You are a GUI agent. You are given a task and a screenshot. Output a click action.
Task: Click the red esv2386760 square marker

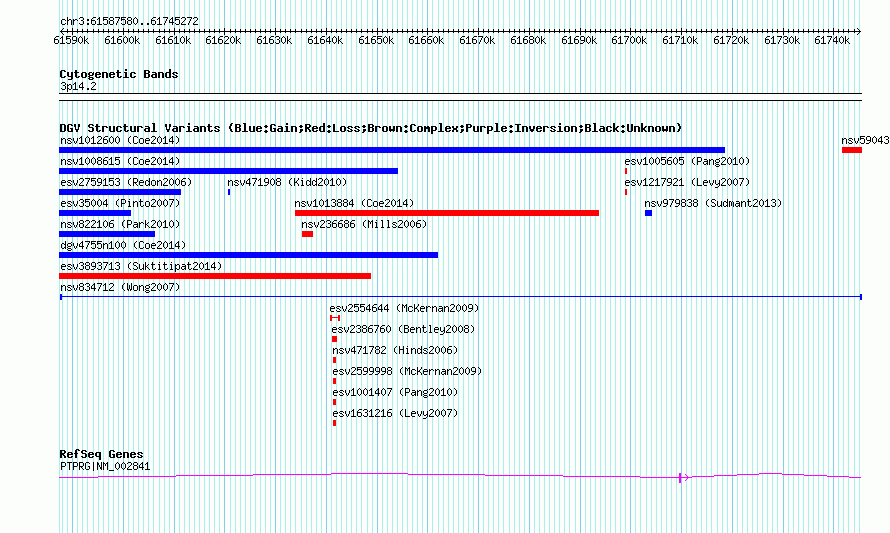click(x=334, y=339)
